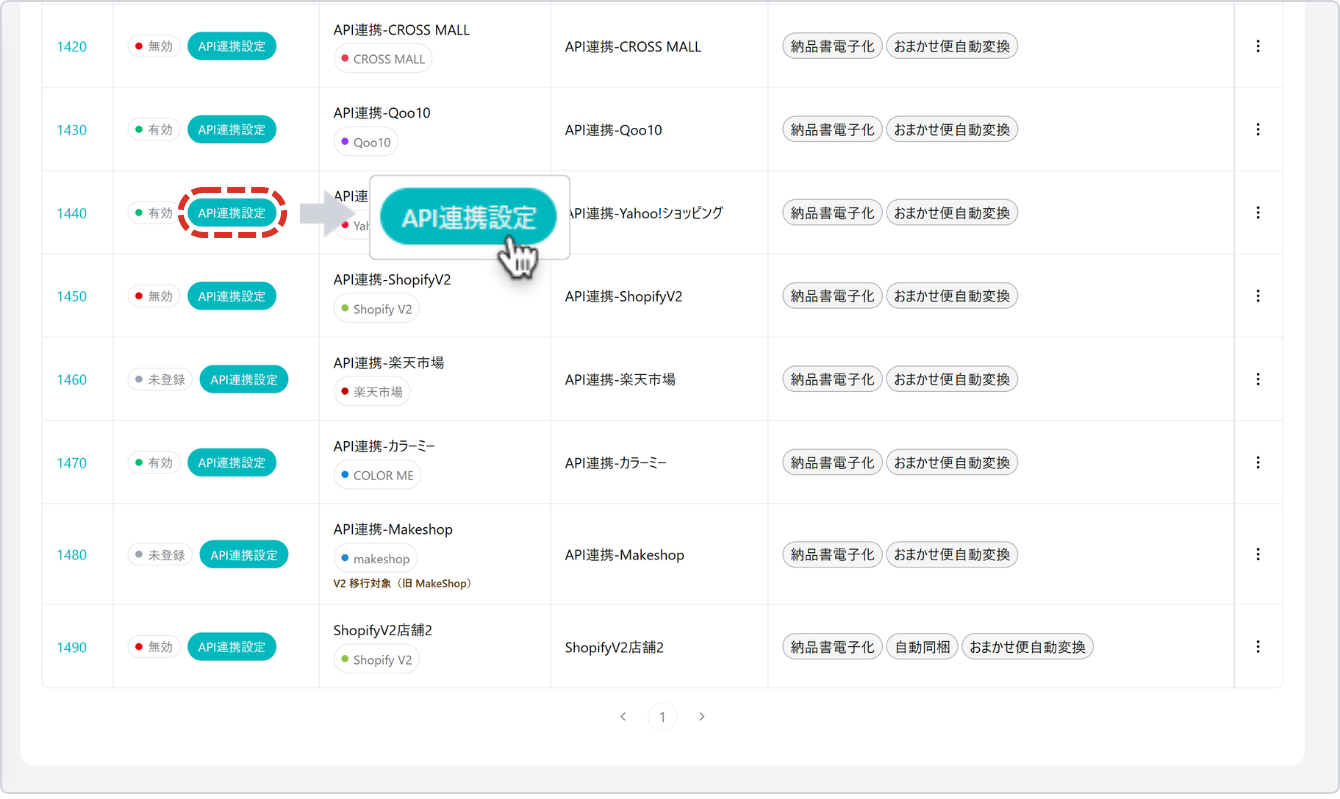Screen dimensions: 1340x799
Task: Click API連携設定 button in row 1490
Action: 232,647
